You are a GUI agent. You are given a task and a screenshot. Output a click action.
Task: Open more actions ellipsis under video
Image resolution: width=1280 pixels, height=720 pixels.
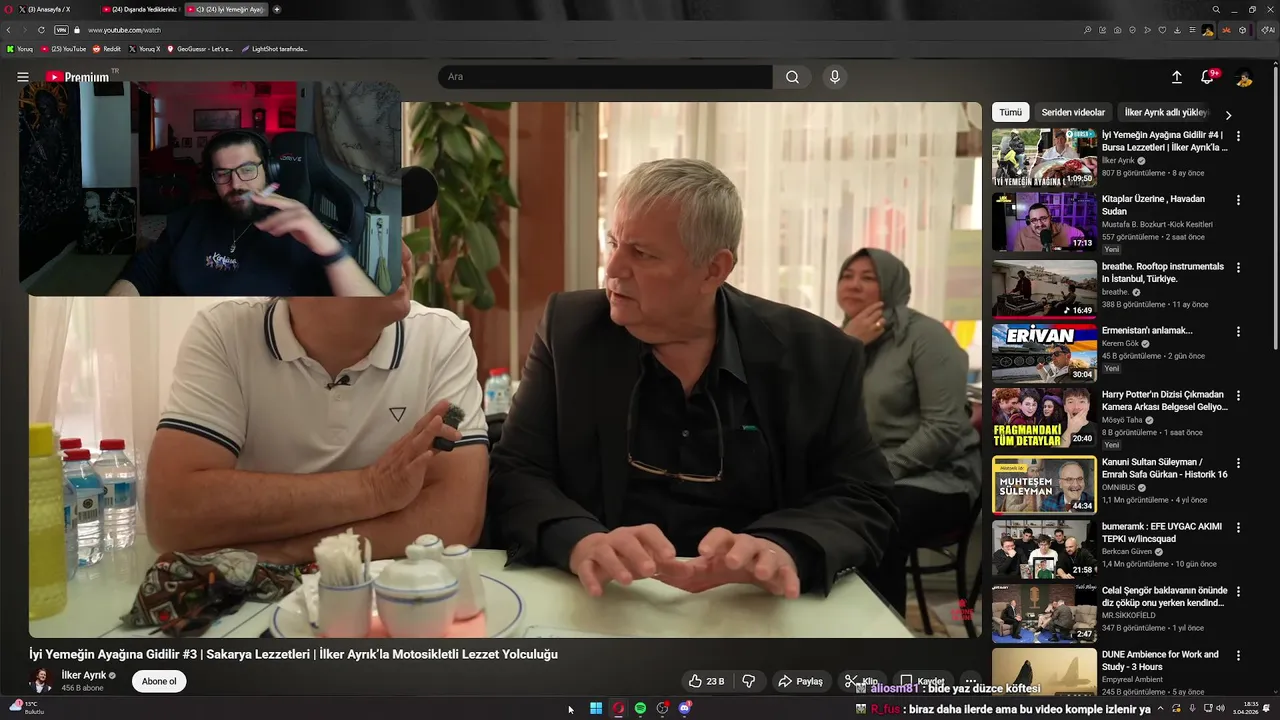click(x=970, y=681)
